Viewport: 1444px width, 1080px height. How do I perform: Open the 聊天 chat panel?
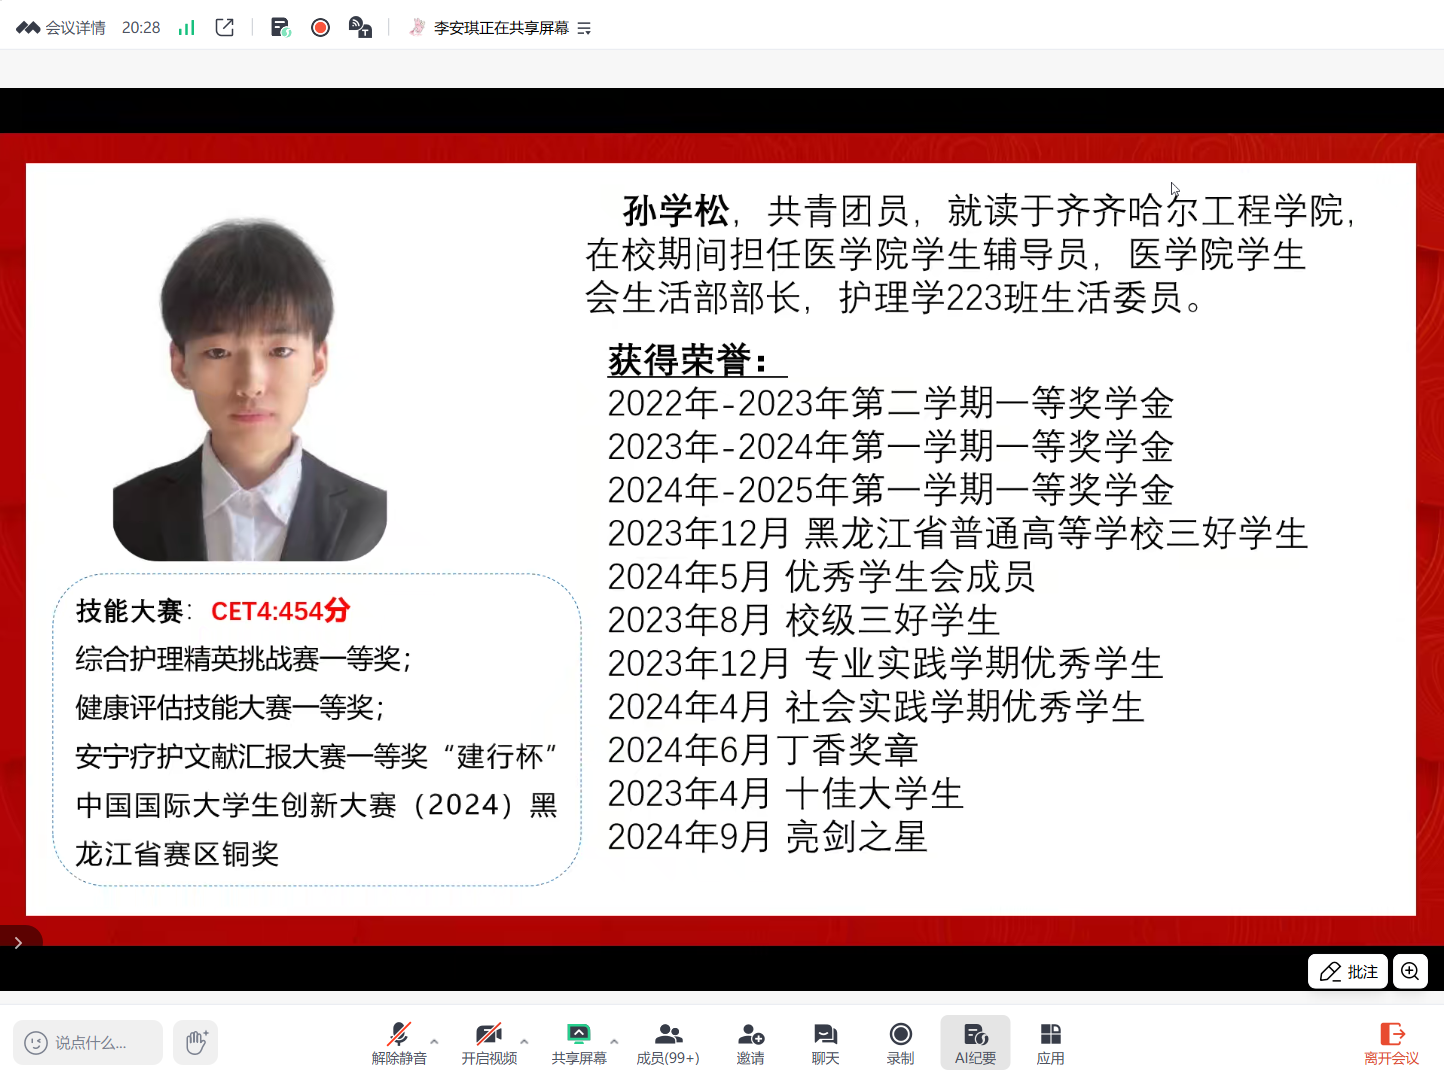click(825, 1043)
